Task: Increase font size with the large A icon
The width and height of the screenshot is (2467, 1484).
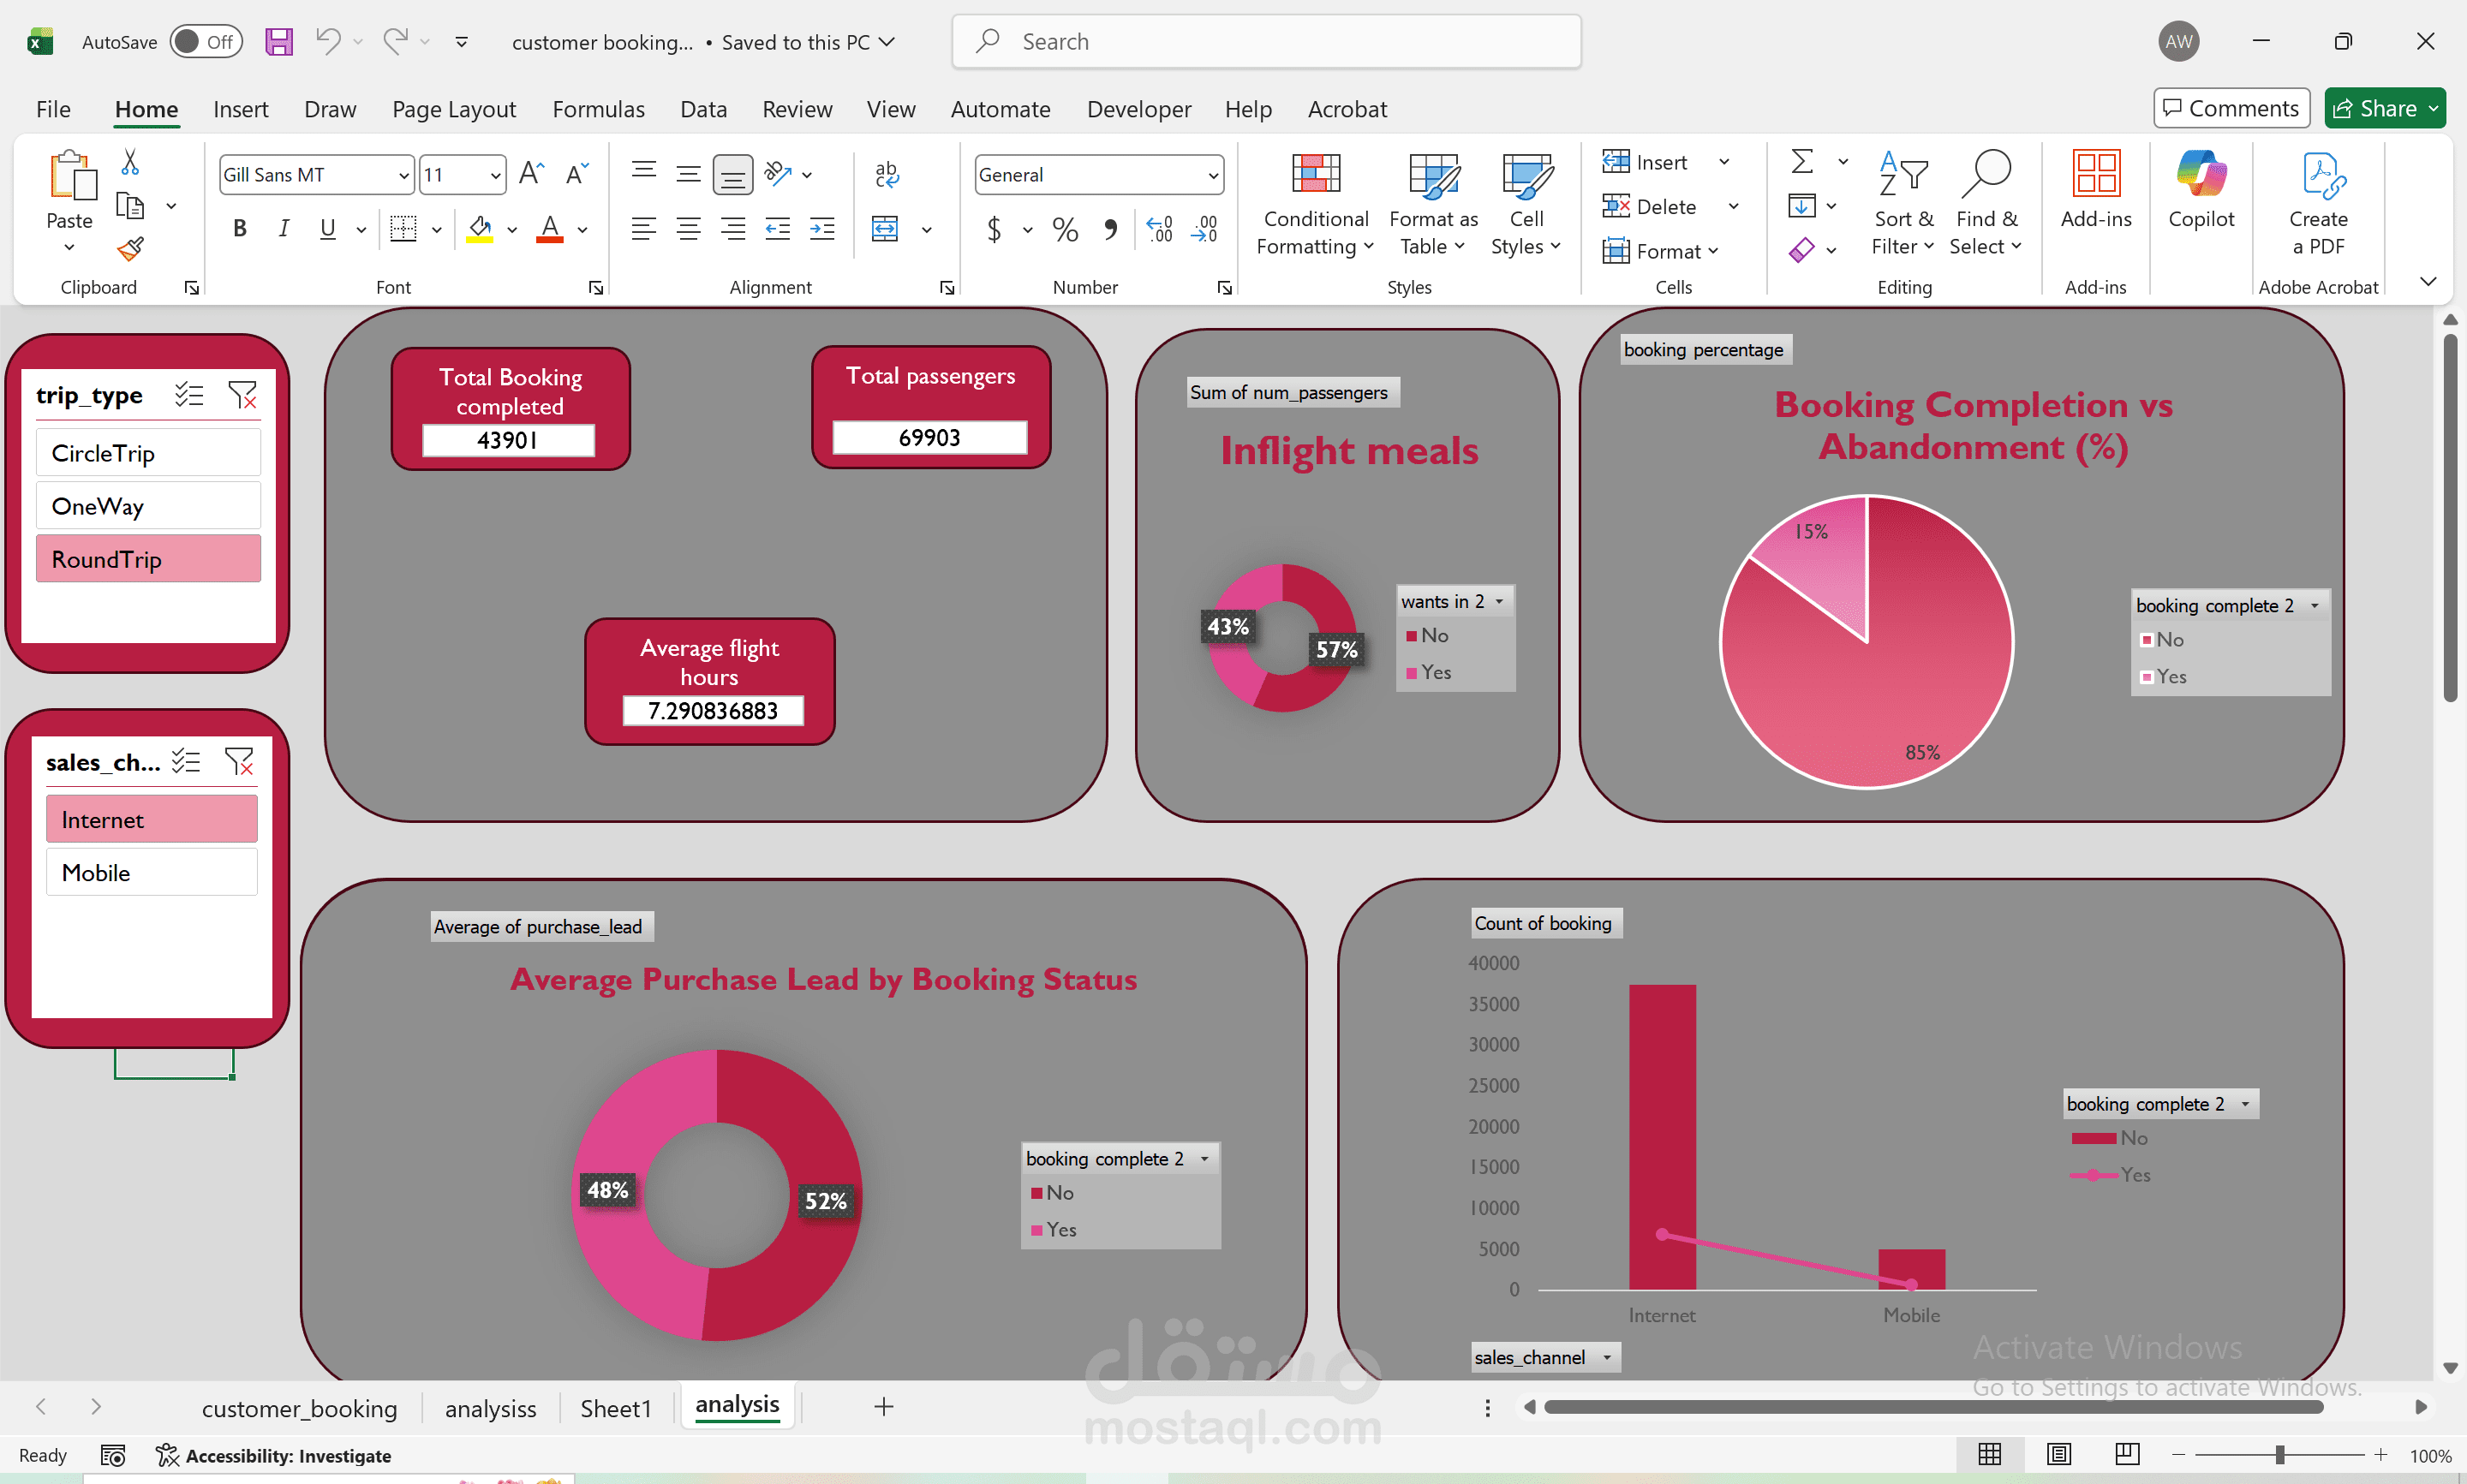Action: (x=531, y=174)
